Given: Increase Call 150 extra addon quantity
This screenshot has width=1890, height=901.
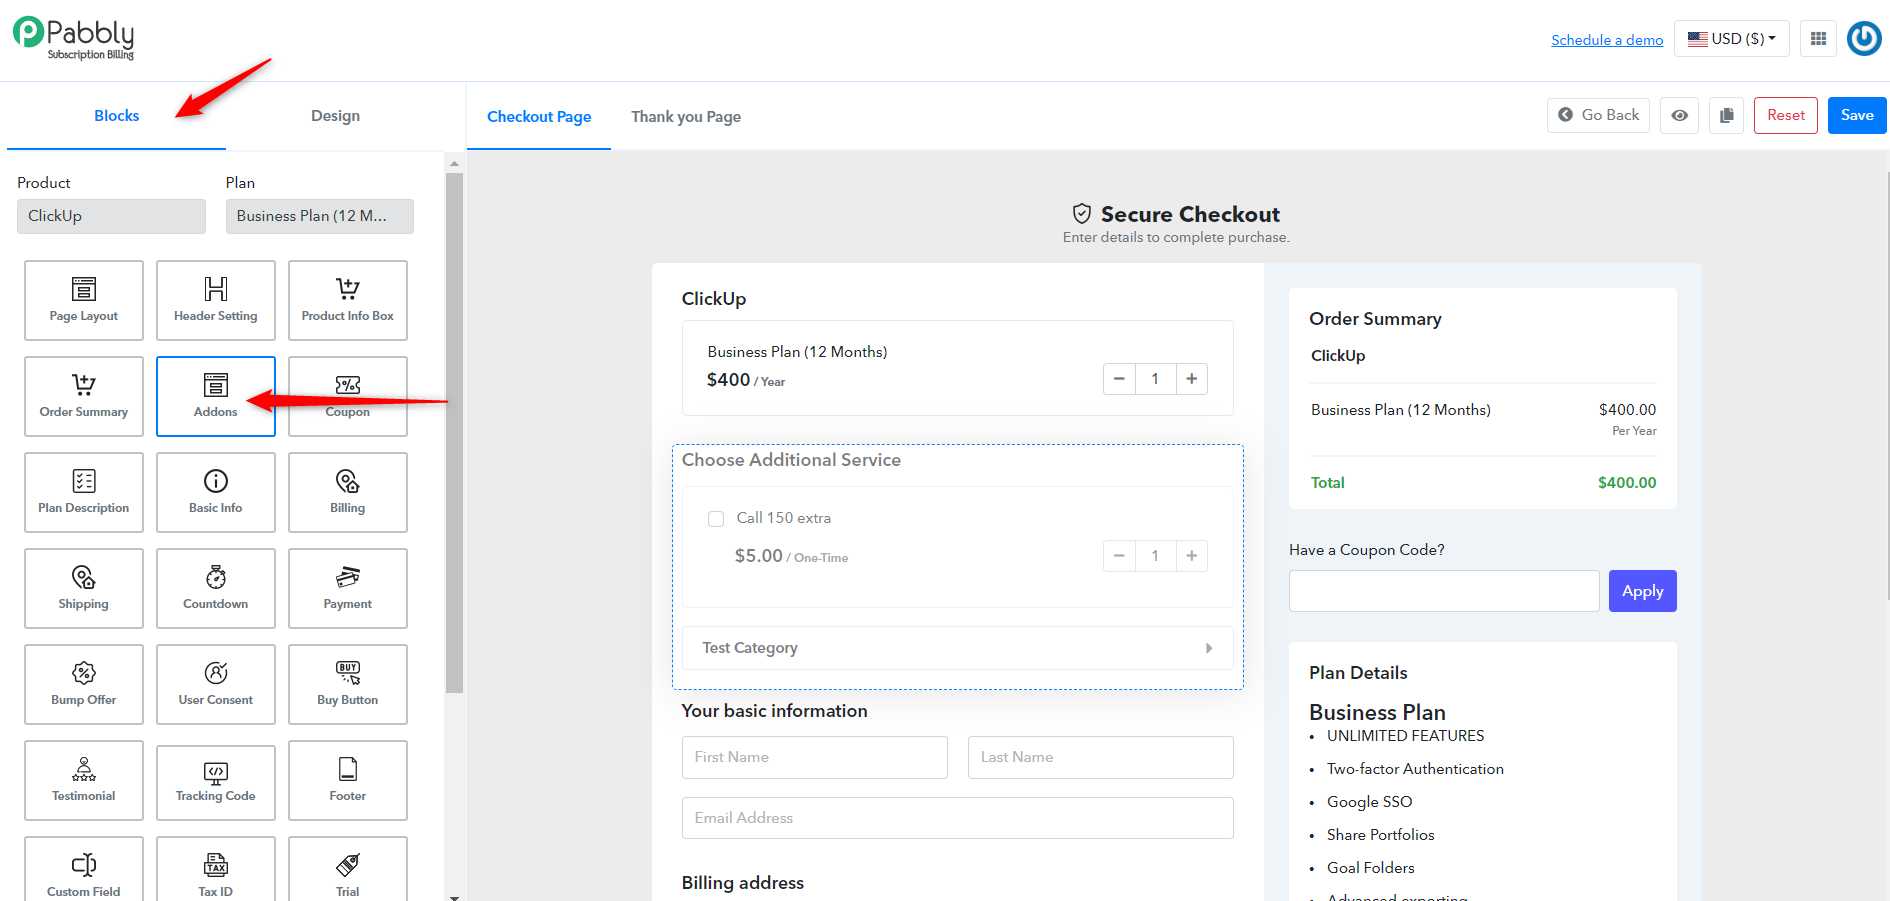Looking at the screenshot, I should (x=1191, y=556).
